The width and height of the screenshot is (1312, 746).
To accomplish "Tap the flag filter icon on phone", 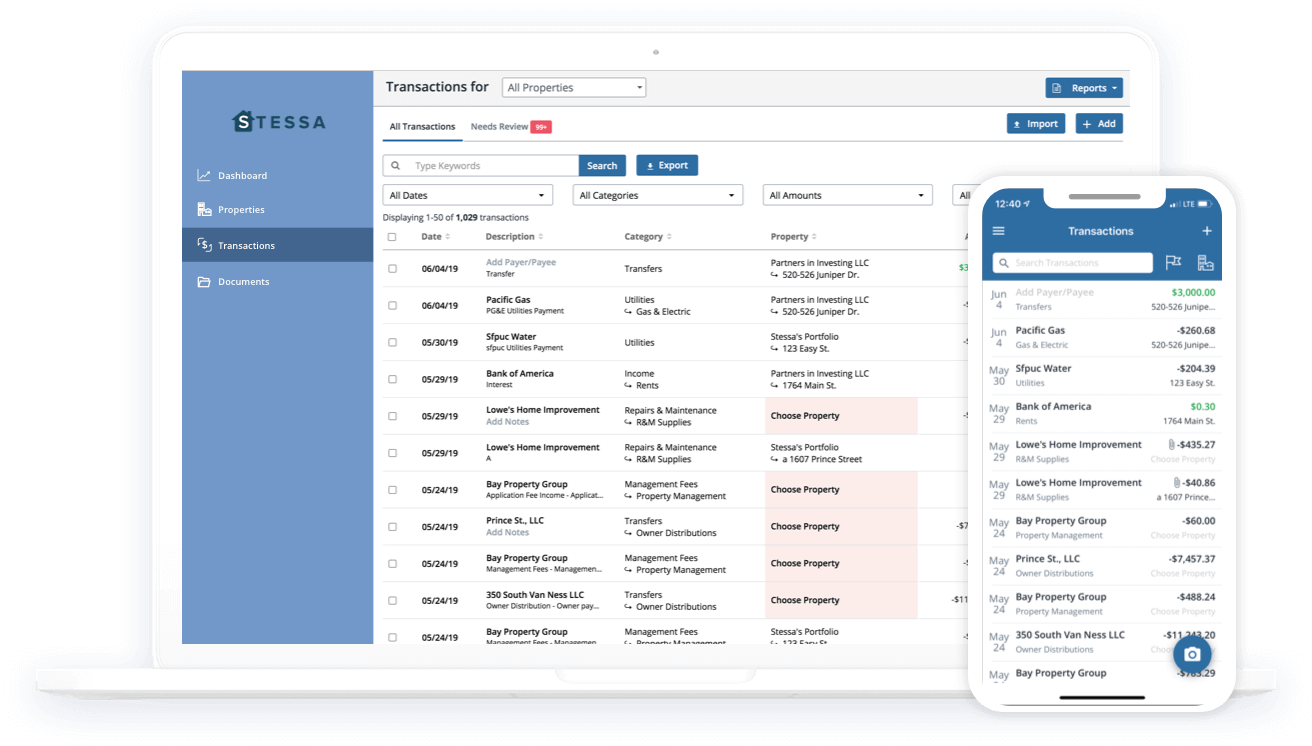I will 1173,263.
